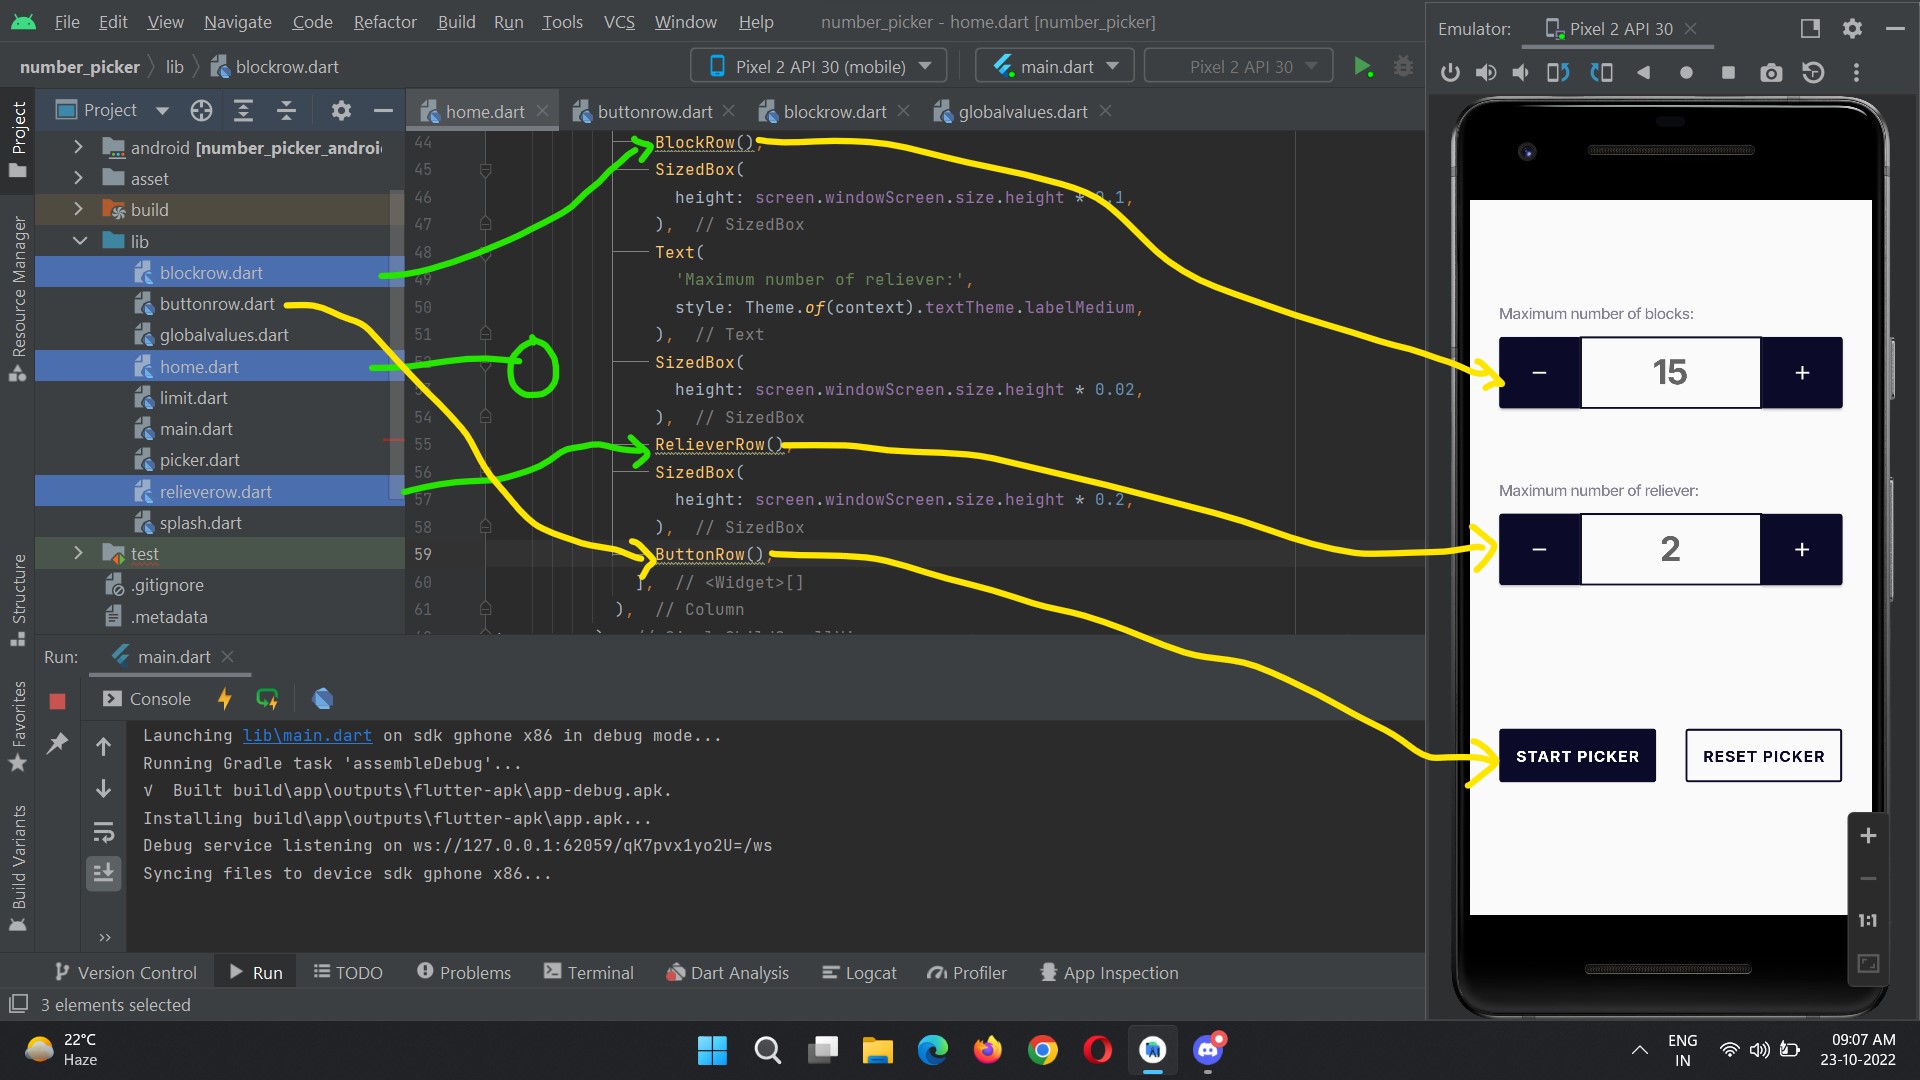Click Collapse All icon in Project panel

point(286,110)
